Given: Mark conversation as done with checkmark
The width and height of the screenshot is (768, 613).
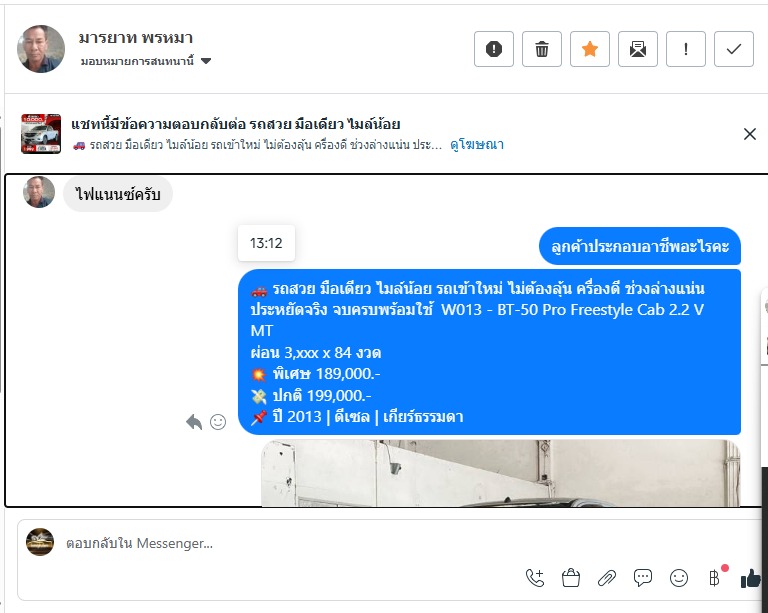Looking at the screenshot, I should pos(734,49).
